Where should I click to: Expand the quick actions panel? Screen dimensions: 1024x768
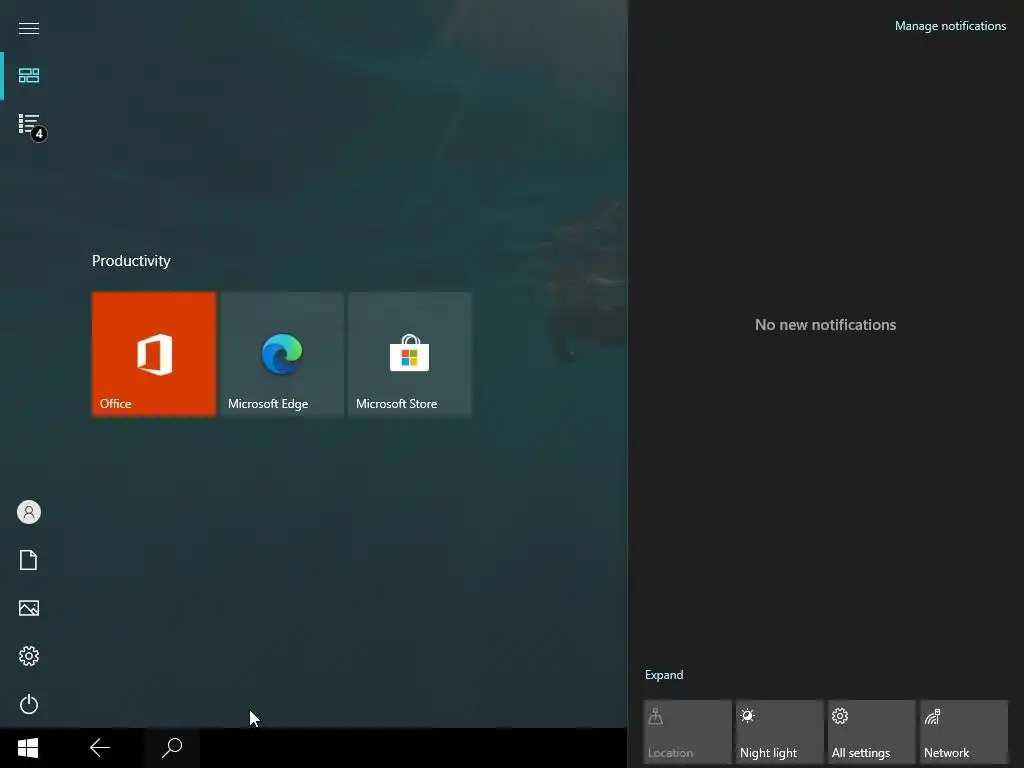pos(664,675)
